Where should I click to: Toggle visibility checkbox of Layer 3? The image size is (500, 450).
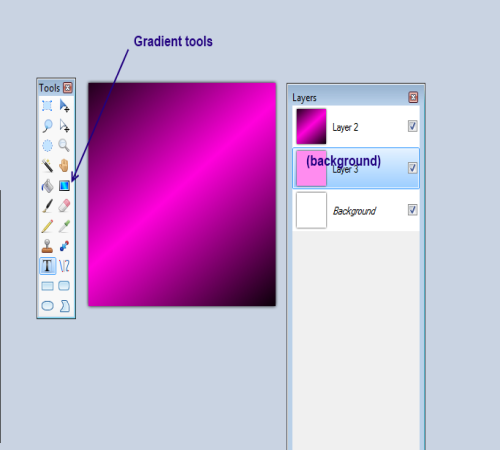(412, 168)
